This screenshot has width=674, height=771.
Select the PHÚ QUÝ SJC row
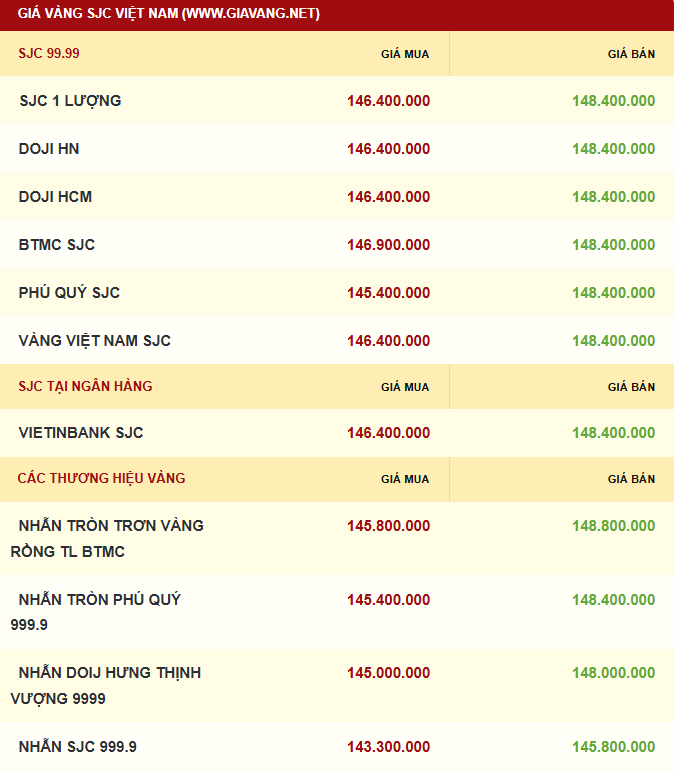pyautogui.click(x=69, y=293)
